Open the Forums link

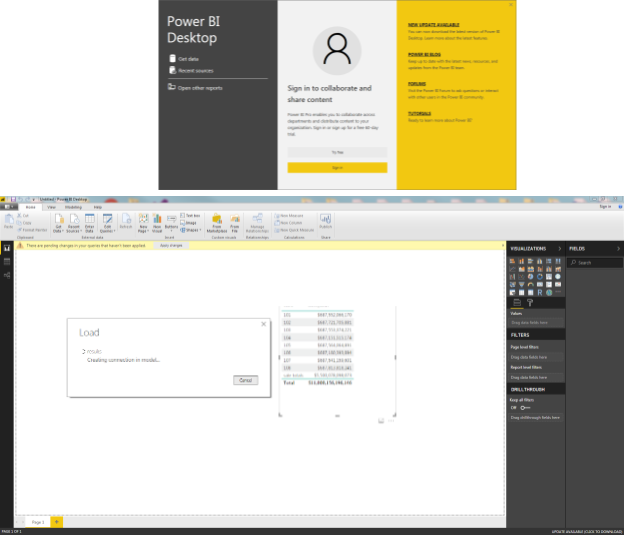(417, 84)
